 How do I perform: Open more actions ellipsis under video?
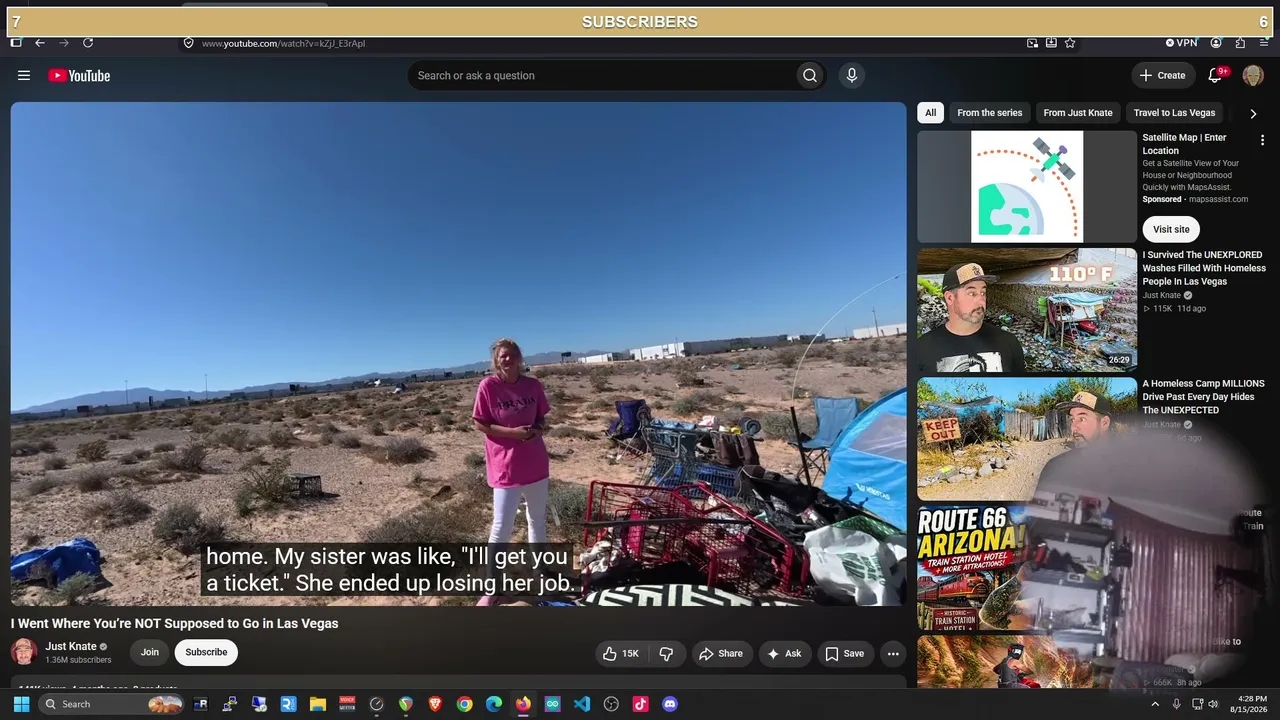(893, 654)
